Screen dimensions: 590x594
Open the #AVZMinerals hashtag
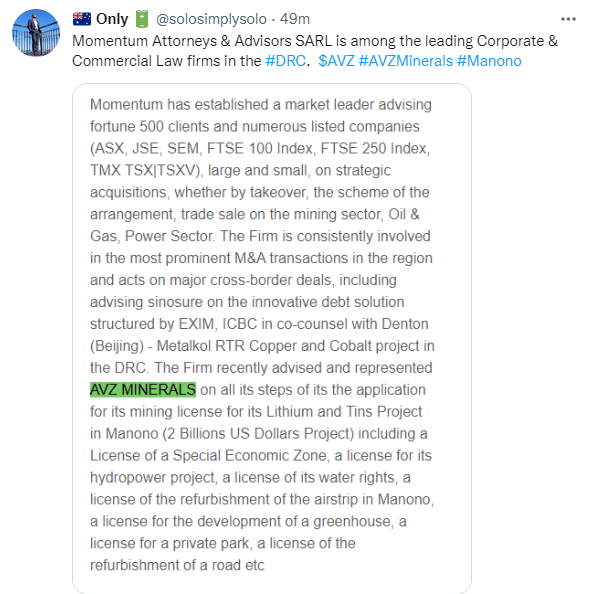[405, 61]
